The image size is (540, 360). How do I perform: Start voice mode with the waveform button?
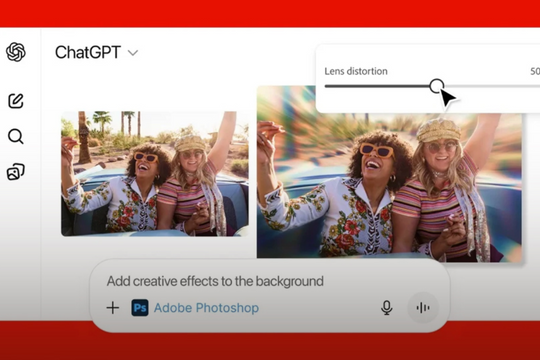[x=423, y=308]
